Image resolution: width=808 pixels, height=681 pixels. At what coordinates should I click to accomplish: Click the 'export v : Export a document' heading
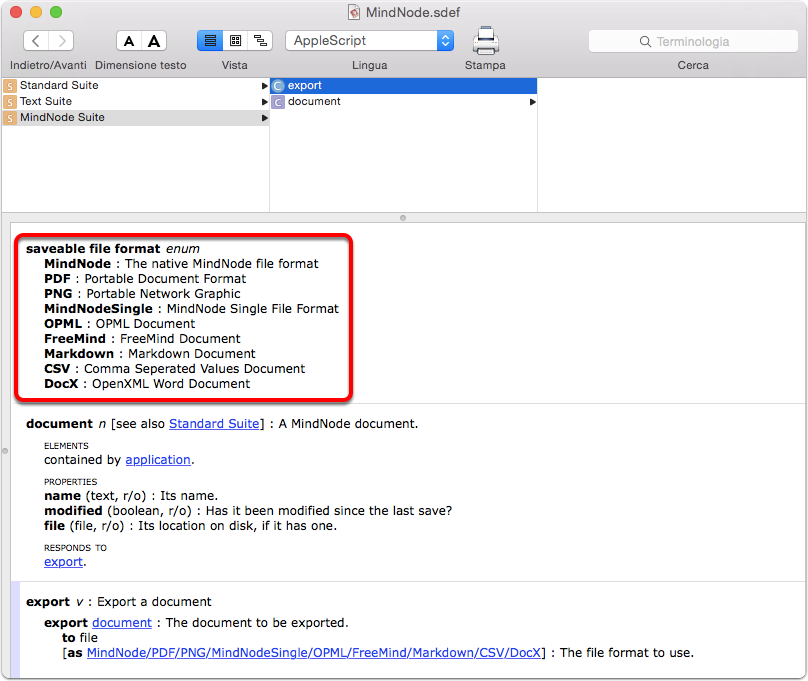click(119, 602)
